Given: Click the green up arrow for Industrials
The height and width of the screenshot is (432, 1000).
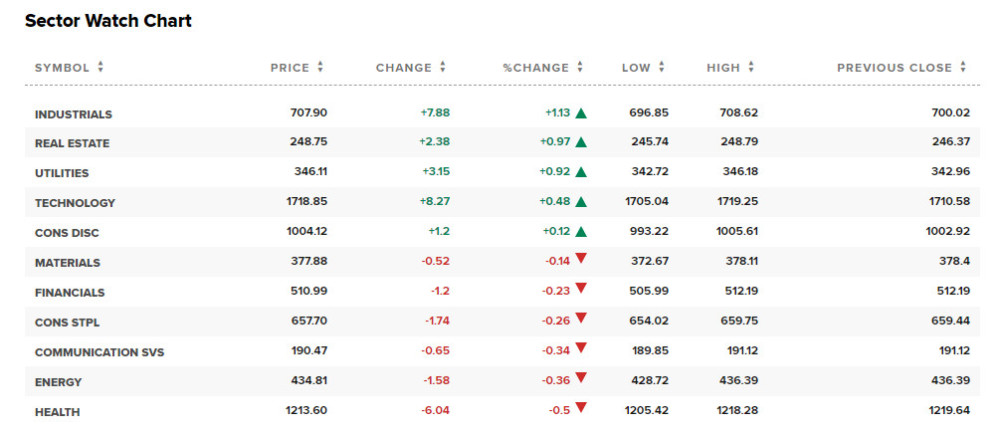Looking at the screenshot, I should 581,113.
